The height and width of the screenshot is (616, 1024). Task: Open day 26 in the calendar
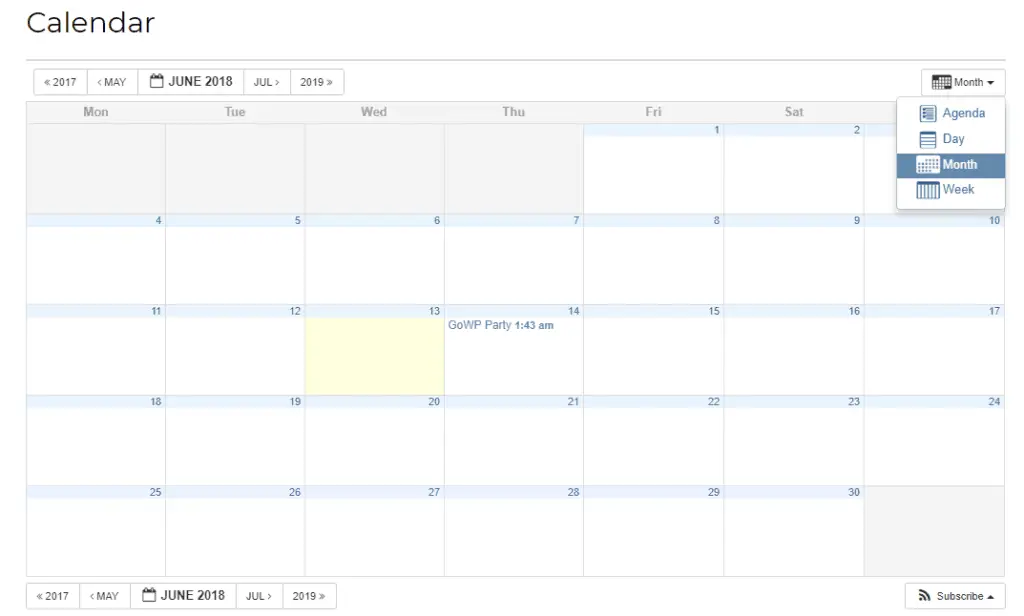295,493
